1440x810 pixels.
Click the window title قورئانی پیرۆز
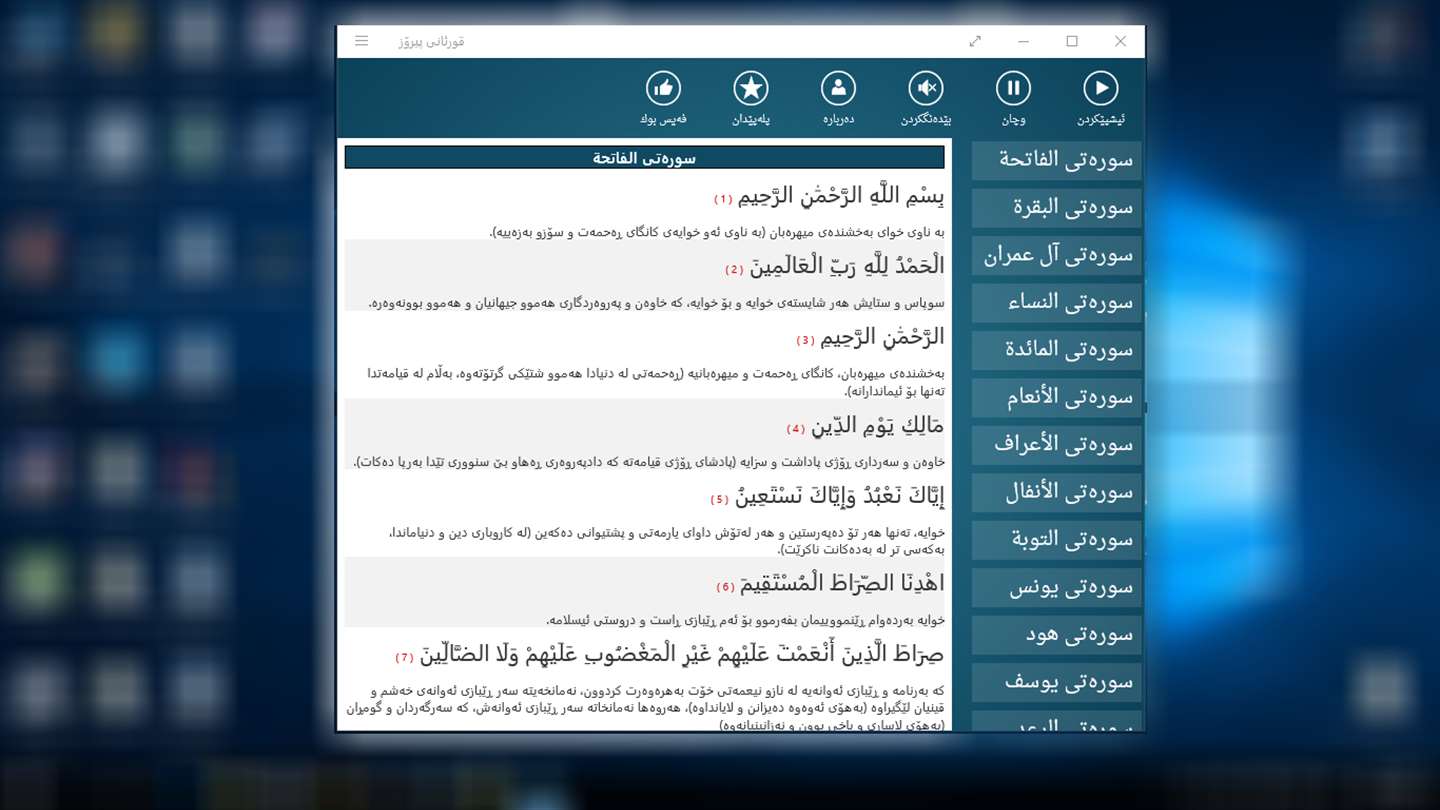pyautogui.click(x=431, y=41)
